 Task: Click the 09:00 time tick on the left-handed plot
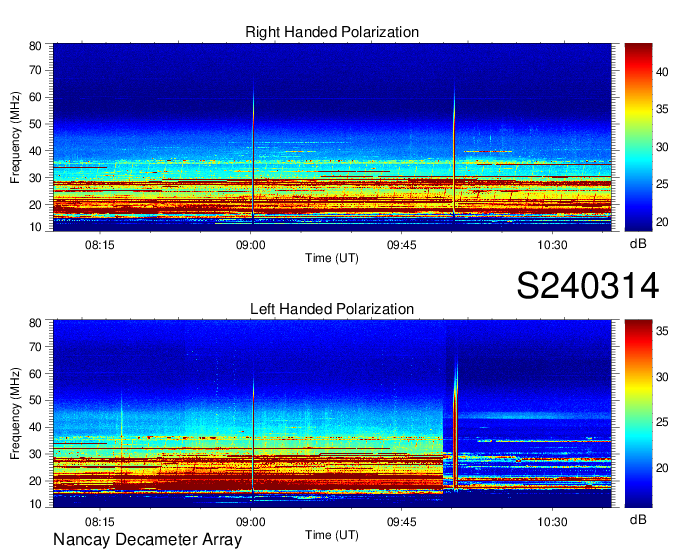point(251,522)
